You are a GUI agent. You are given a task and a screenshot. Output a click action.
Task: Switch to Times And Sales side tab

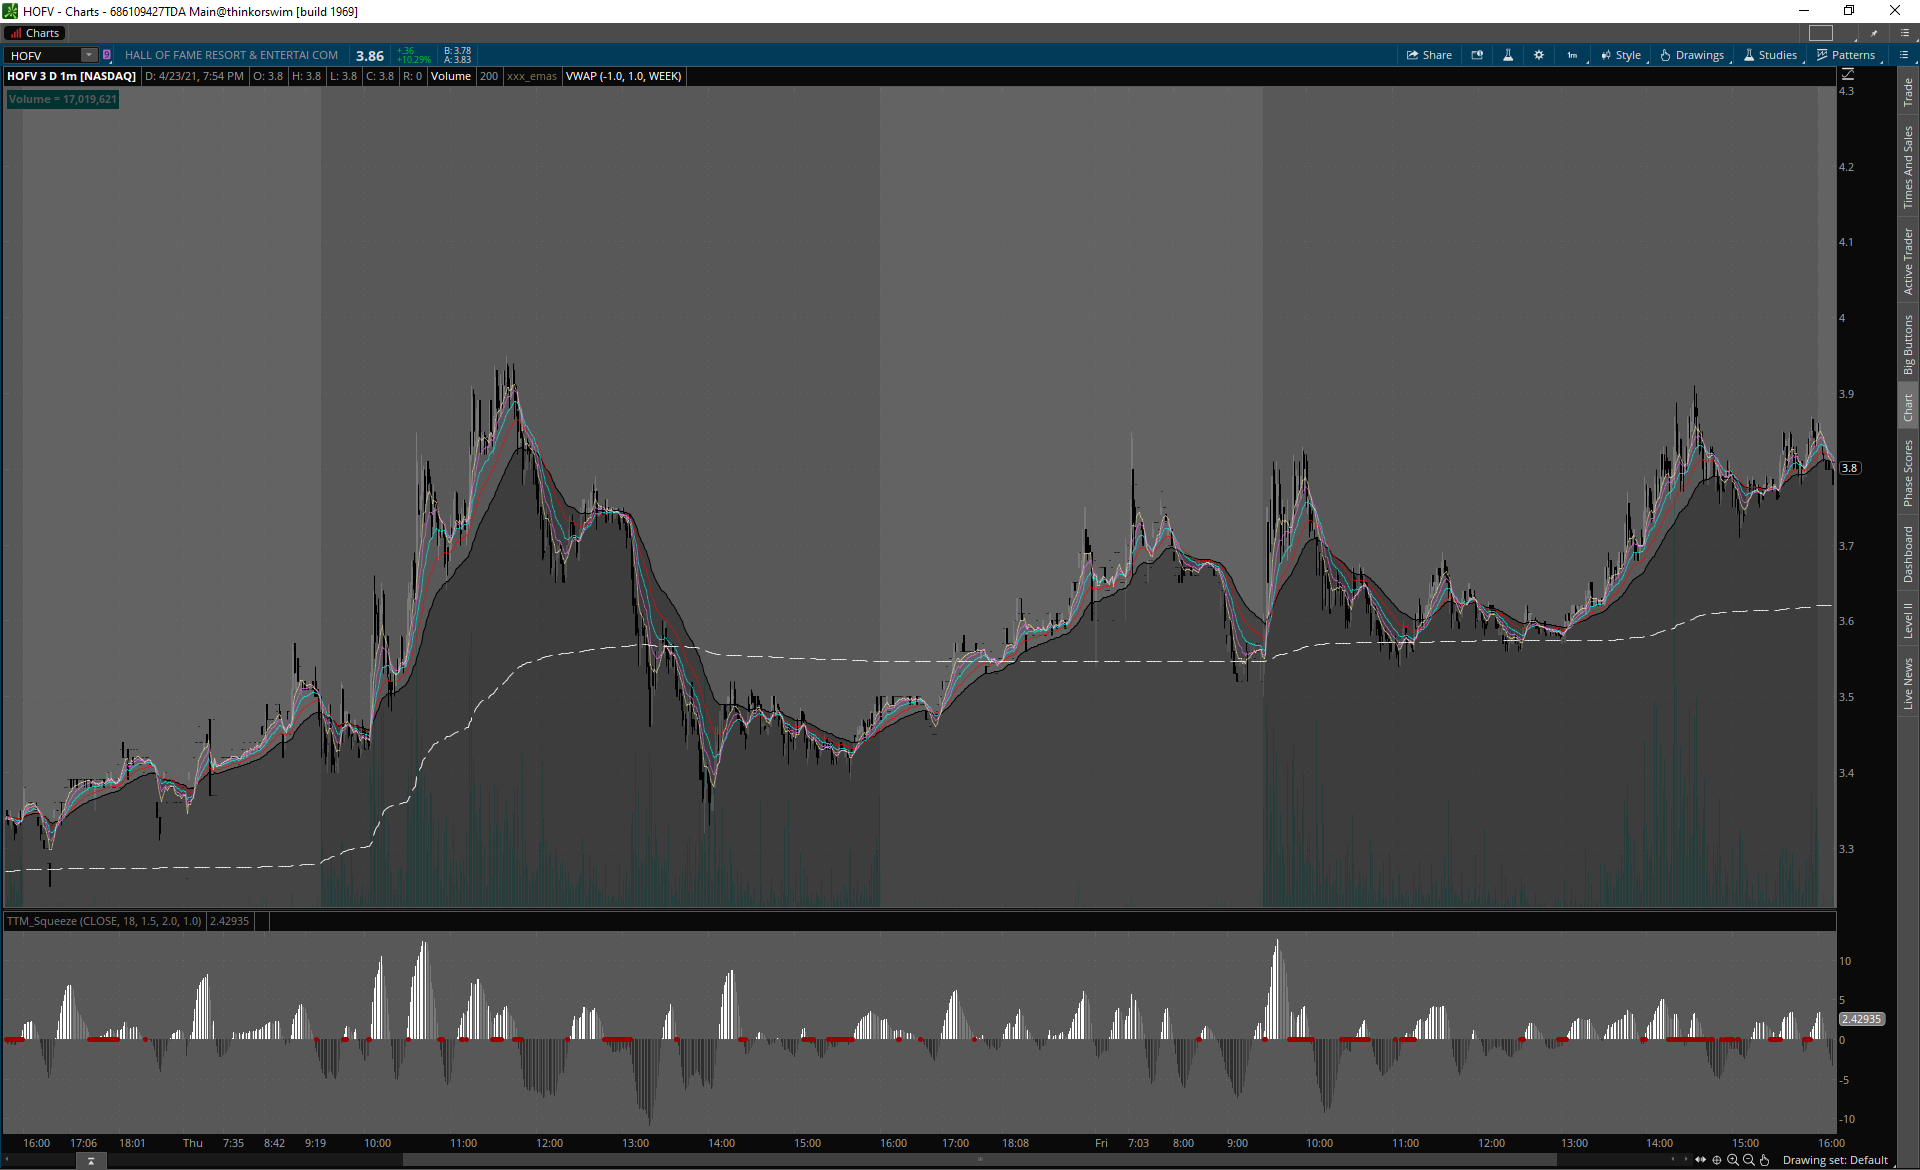click(1908, 167)
